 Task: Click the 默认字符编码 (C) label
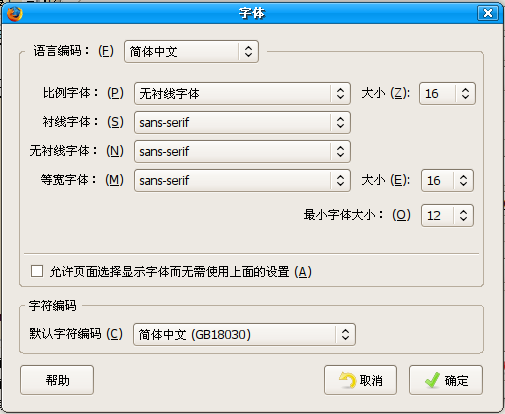click(x=76, y=334)
